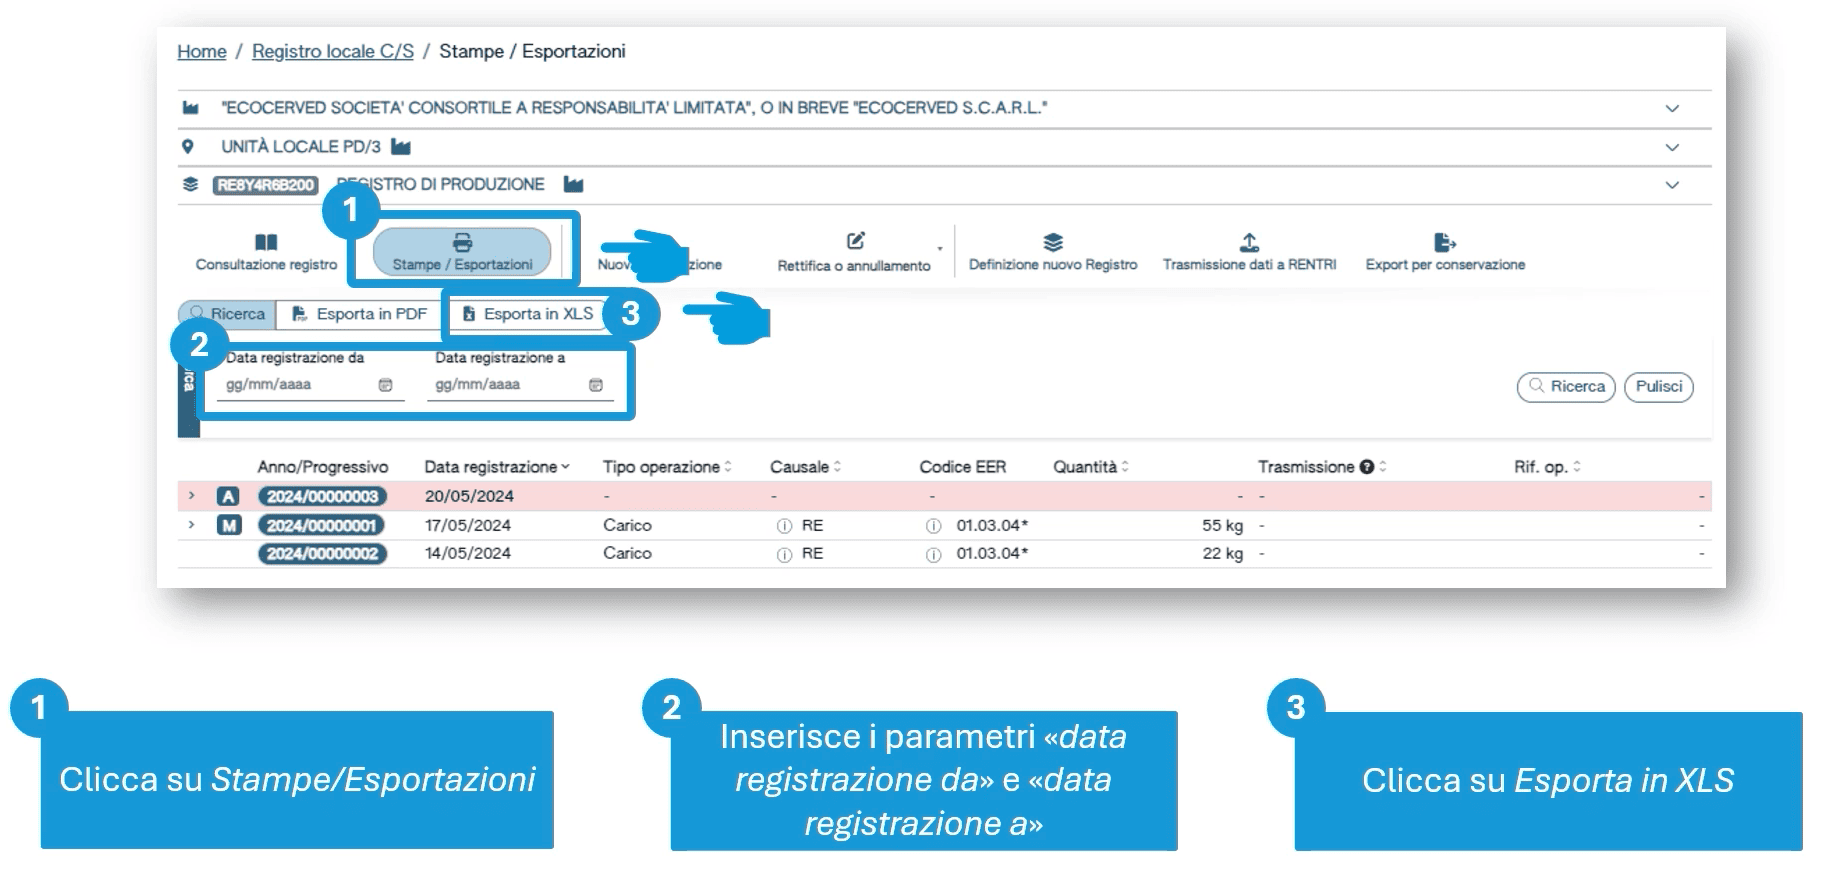
Task: Click Export per conservazione icon
Action: click(1444, 242)
